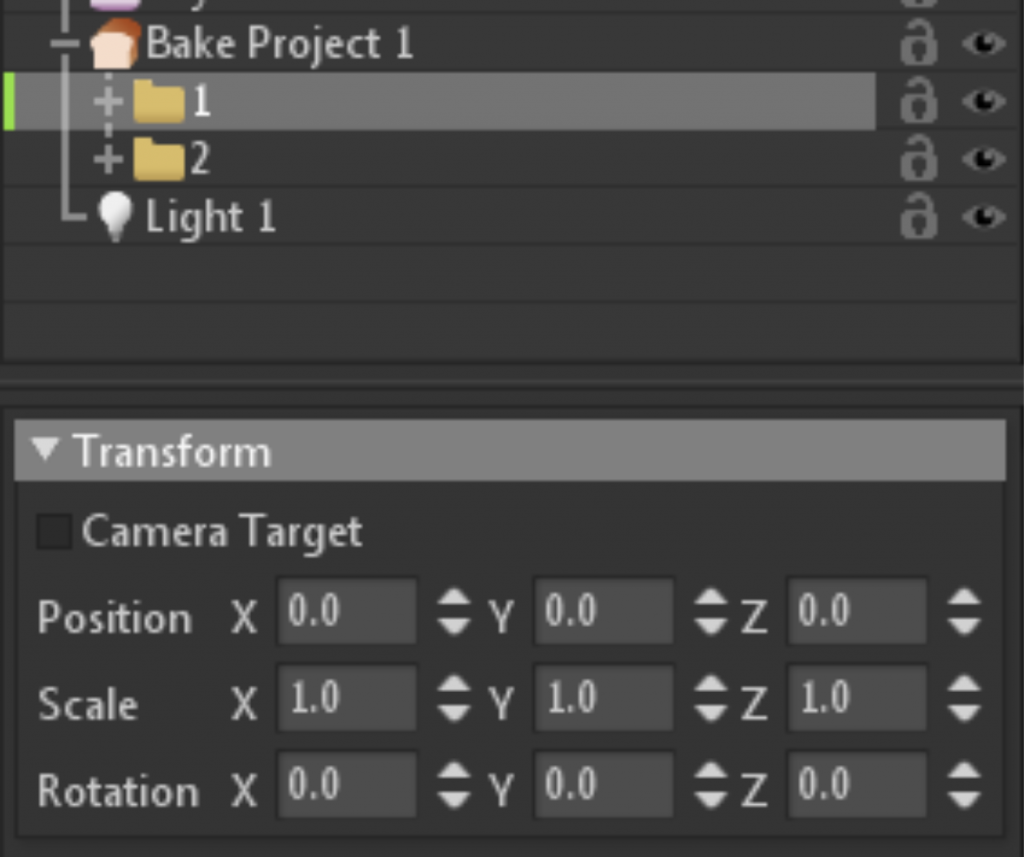Click the Position X input field
Screen dimensions: 1024x857
click(x=347, y=611)
